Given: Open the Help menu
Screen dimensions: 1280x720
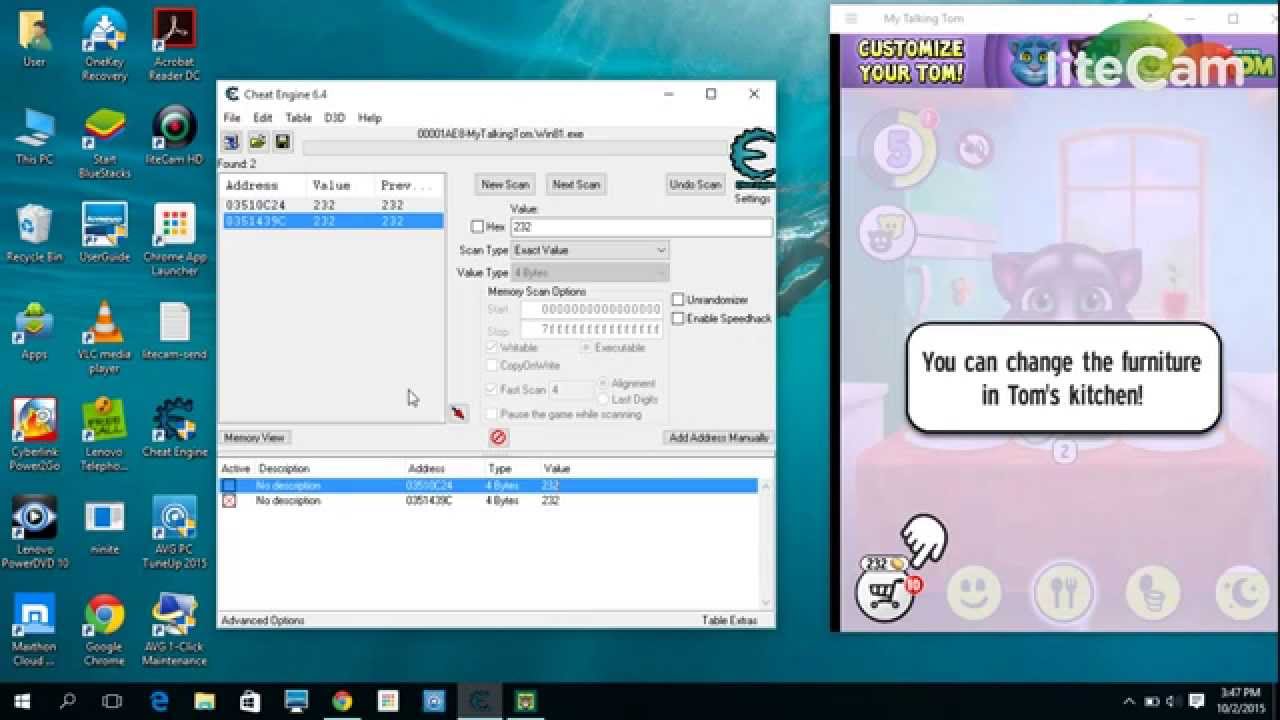Looking at the screenshot, I should (370, 118).
